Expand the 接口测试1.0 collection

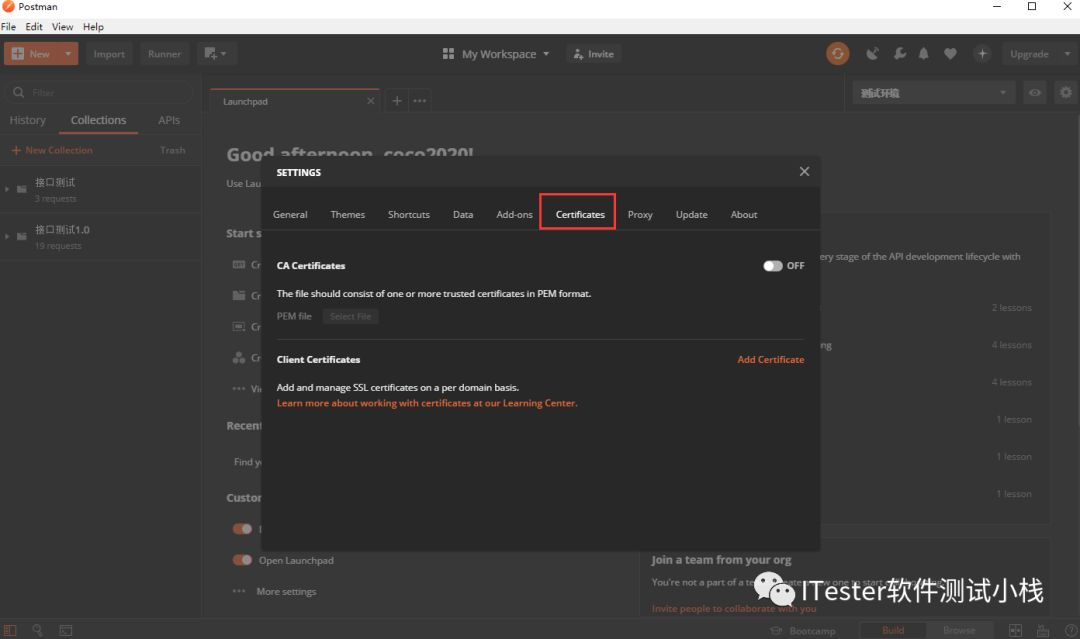(x=7, y=236)
